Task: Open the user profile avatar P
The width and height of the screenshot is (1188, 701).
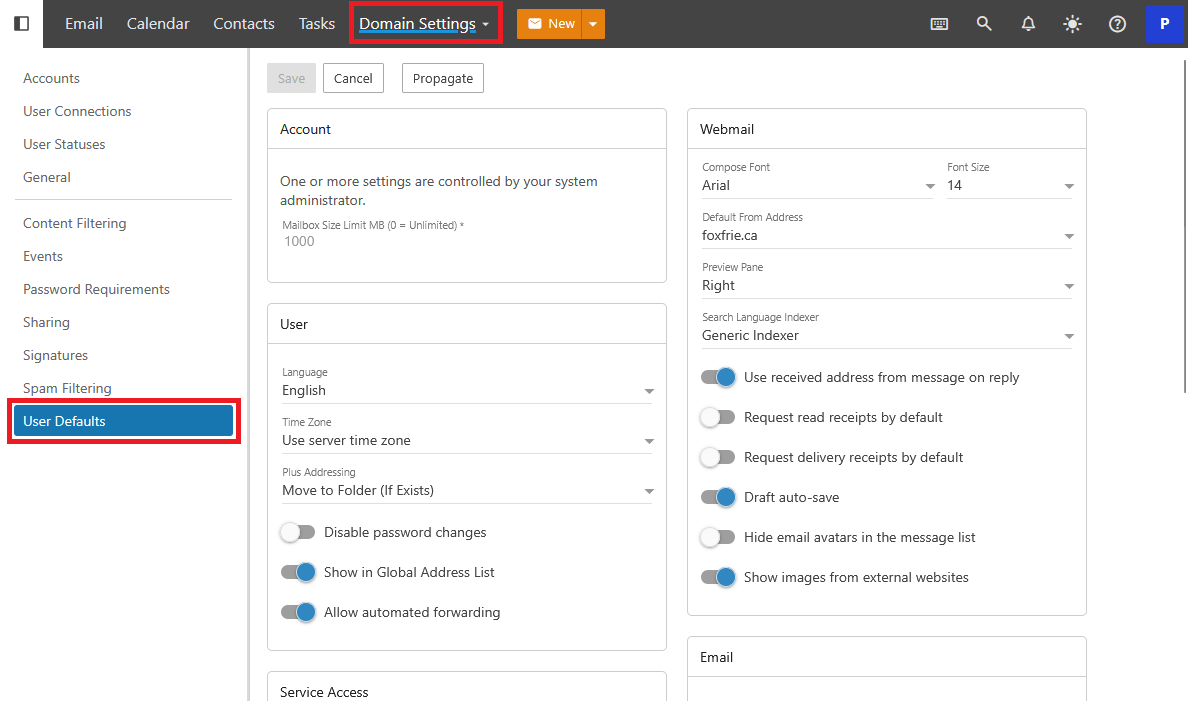Action: point(1164,24)
